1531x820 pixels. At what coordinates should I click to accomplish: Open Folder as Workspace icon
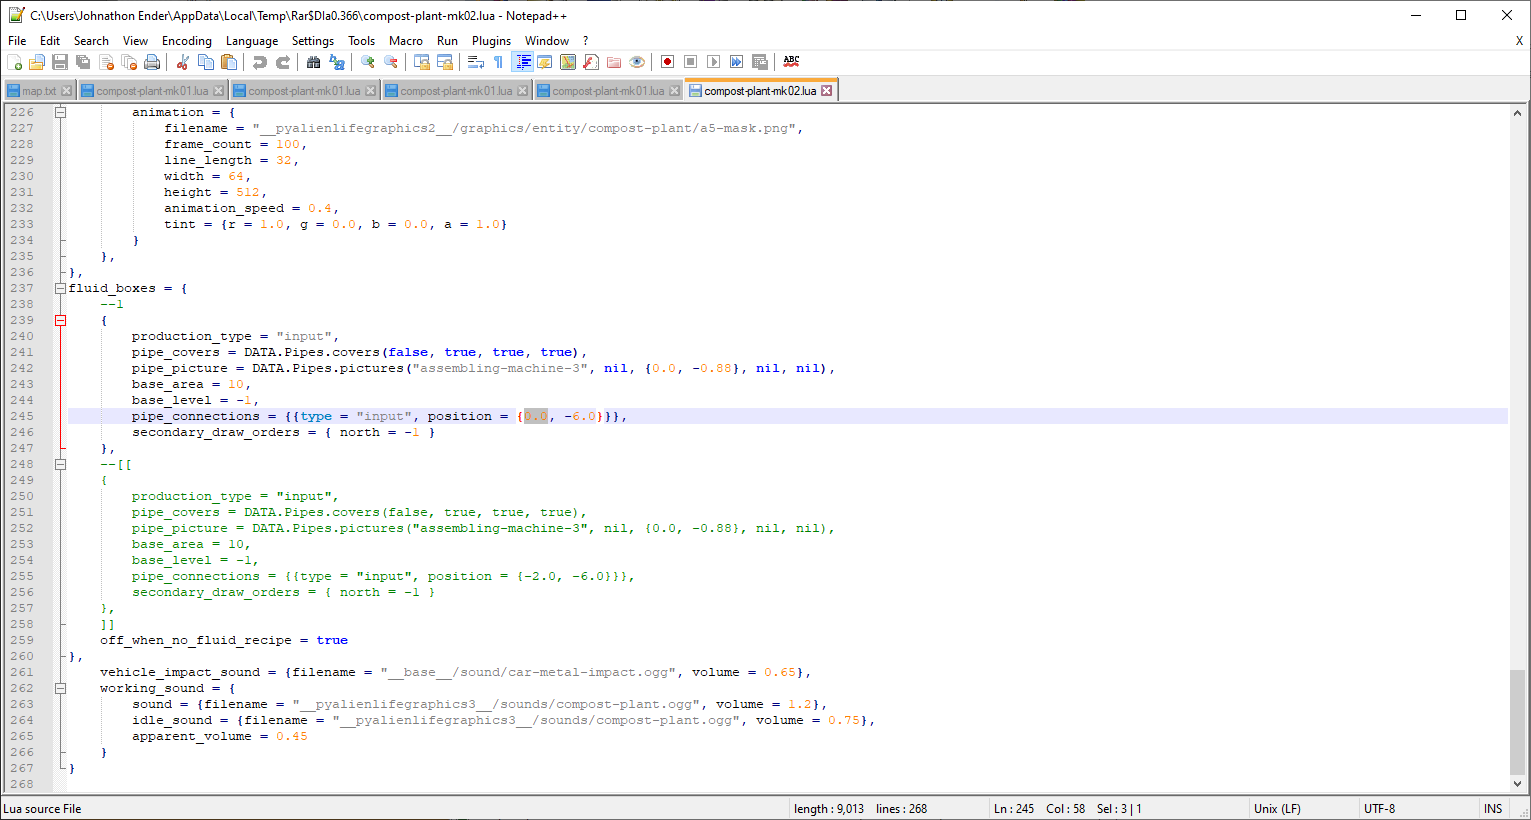614,62
